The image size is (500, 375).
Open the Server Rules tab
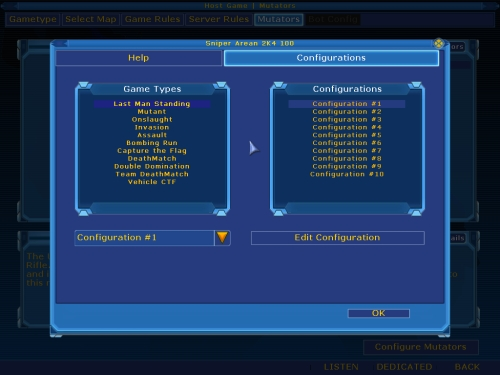[x=219, y=19]
